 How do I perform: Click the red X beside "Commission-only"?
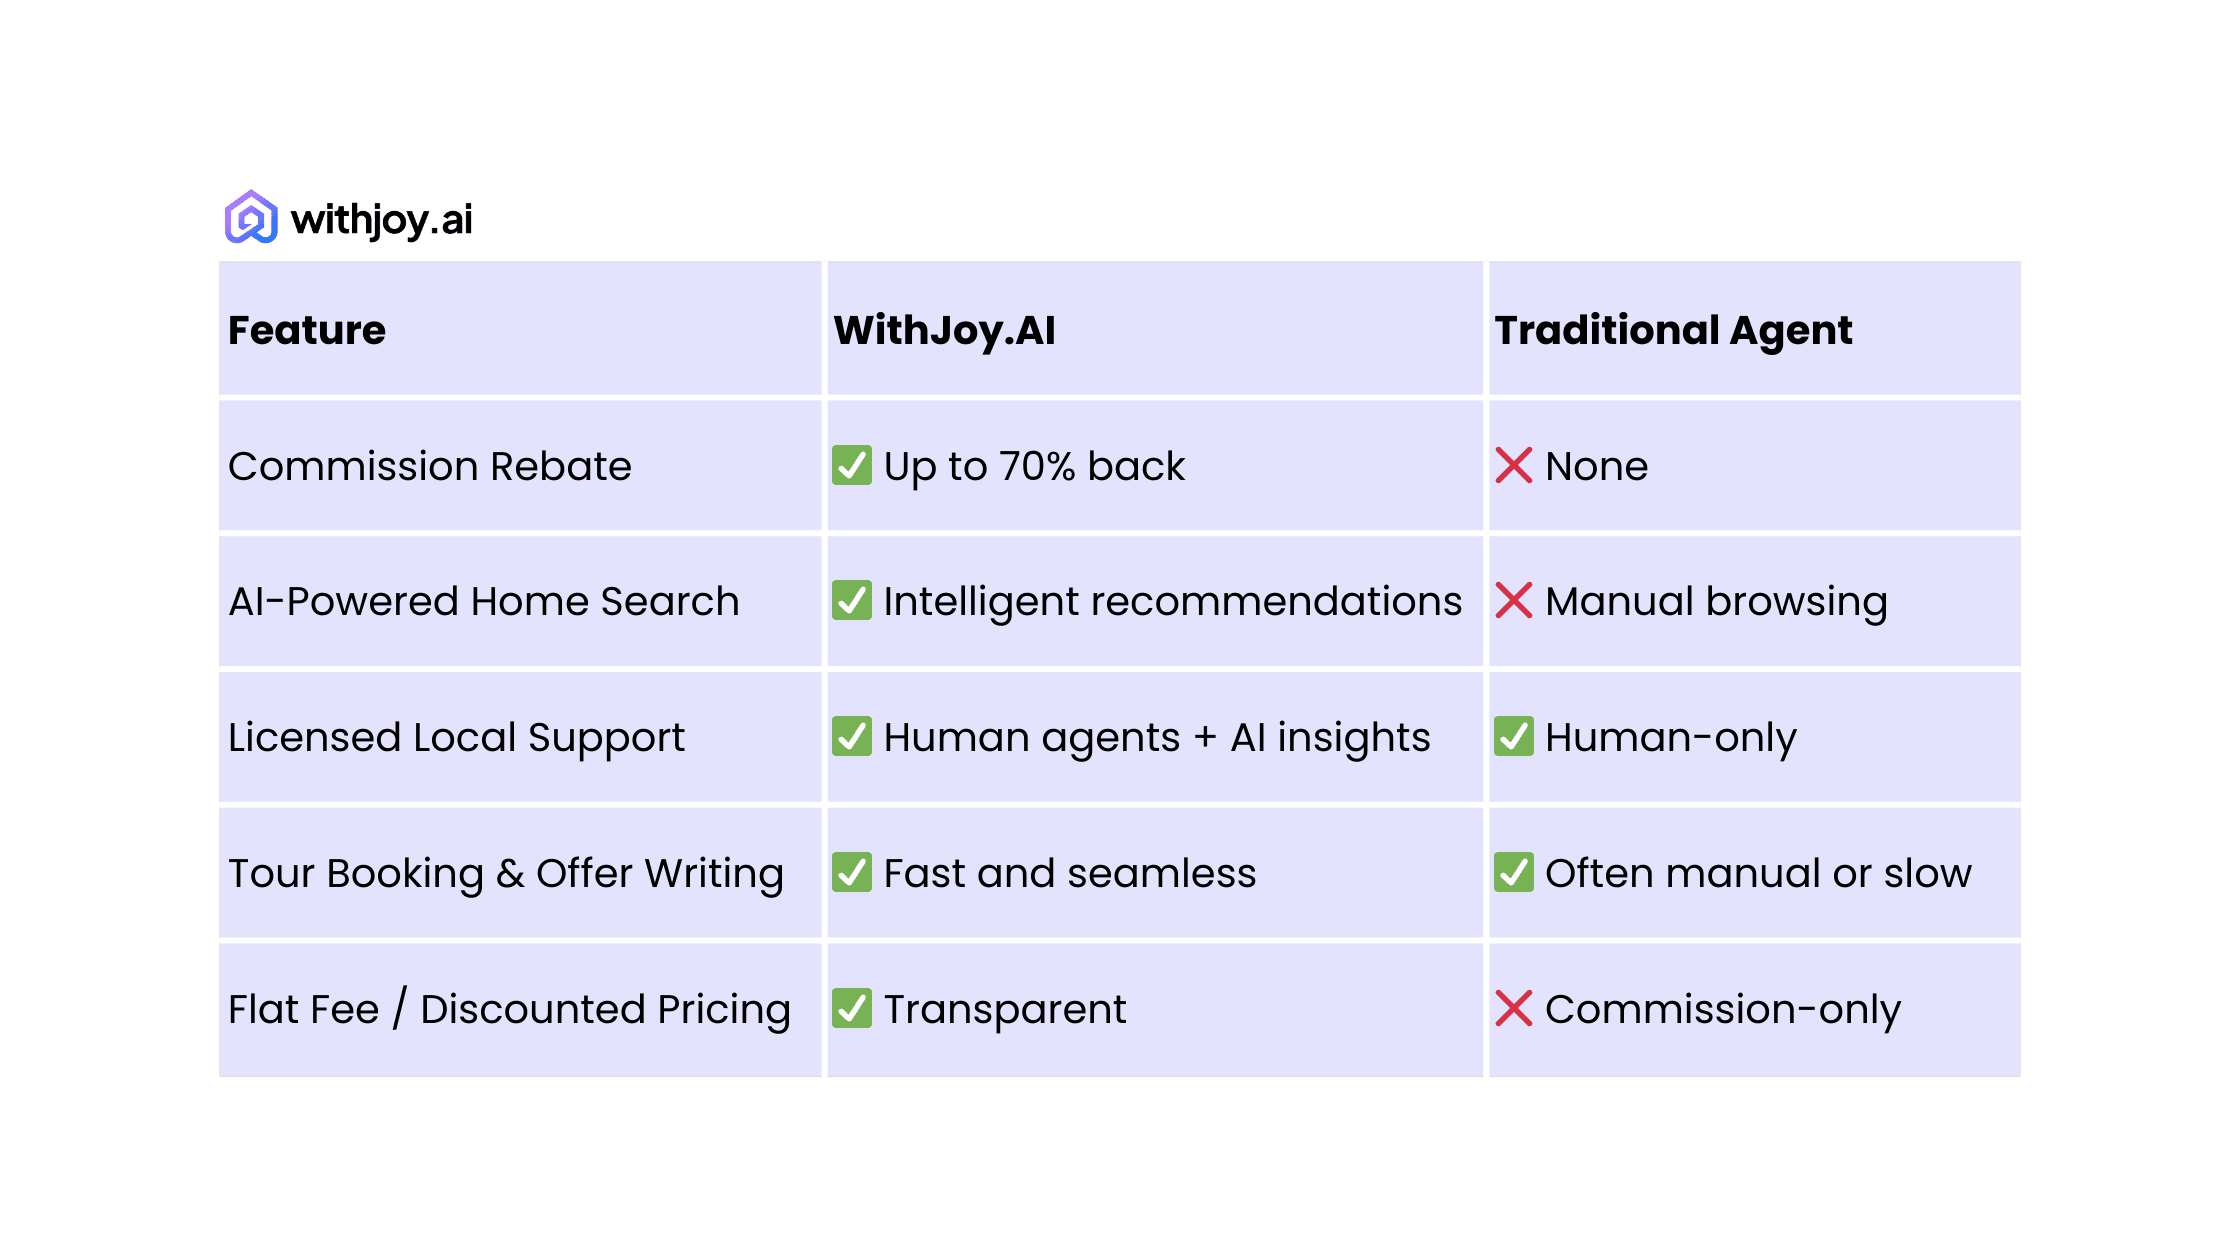1513,1008
